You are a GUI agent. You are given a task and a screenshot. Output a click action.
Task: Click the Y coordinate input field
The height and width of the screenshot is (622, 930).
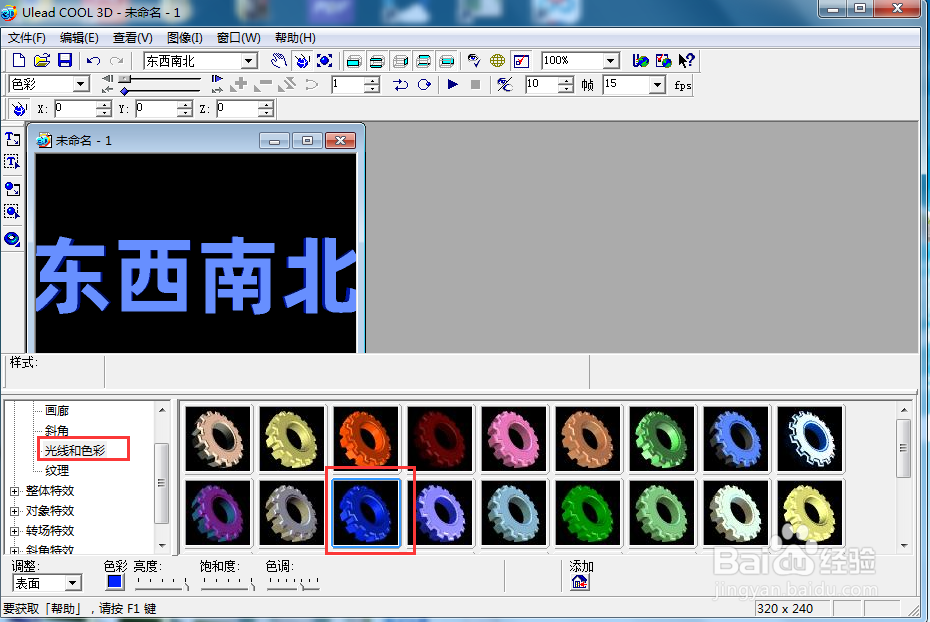158,109
